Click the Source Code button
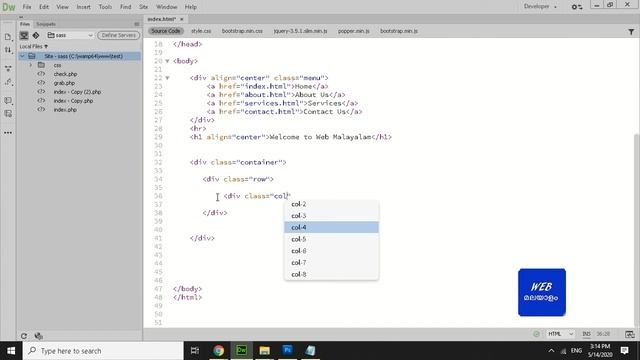640x360 pixels. pyautogui.click(x=166, y=31)
